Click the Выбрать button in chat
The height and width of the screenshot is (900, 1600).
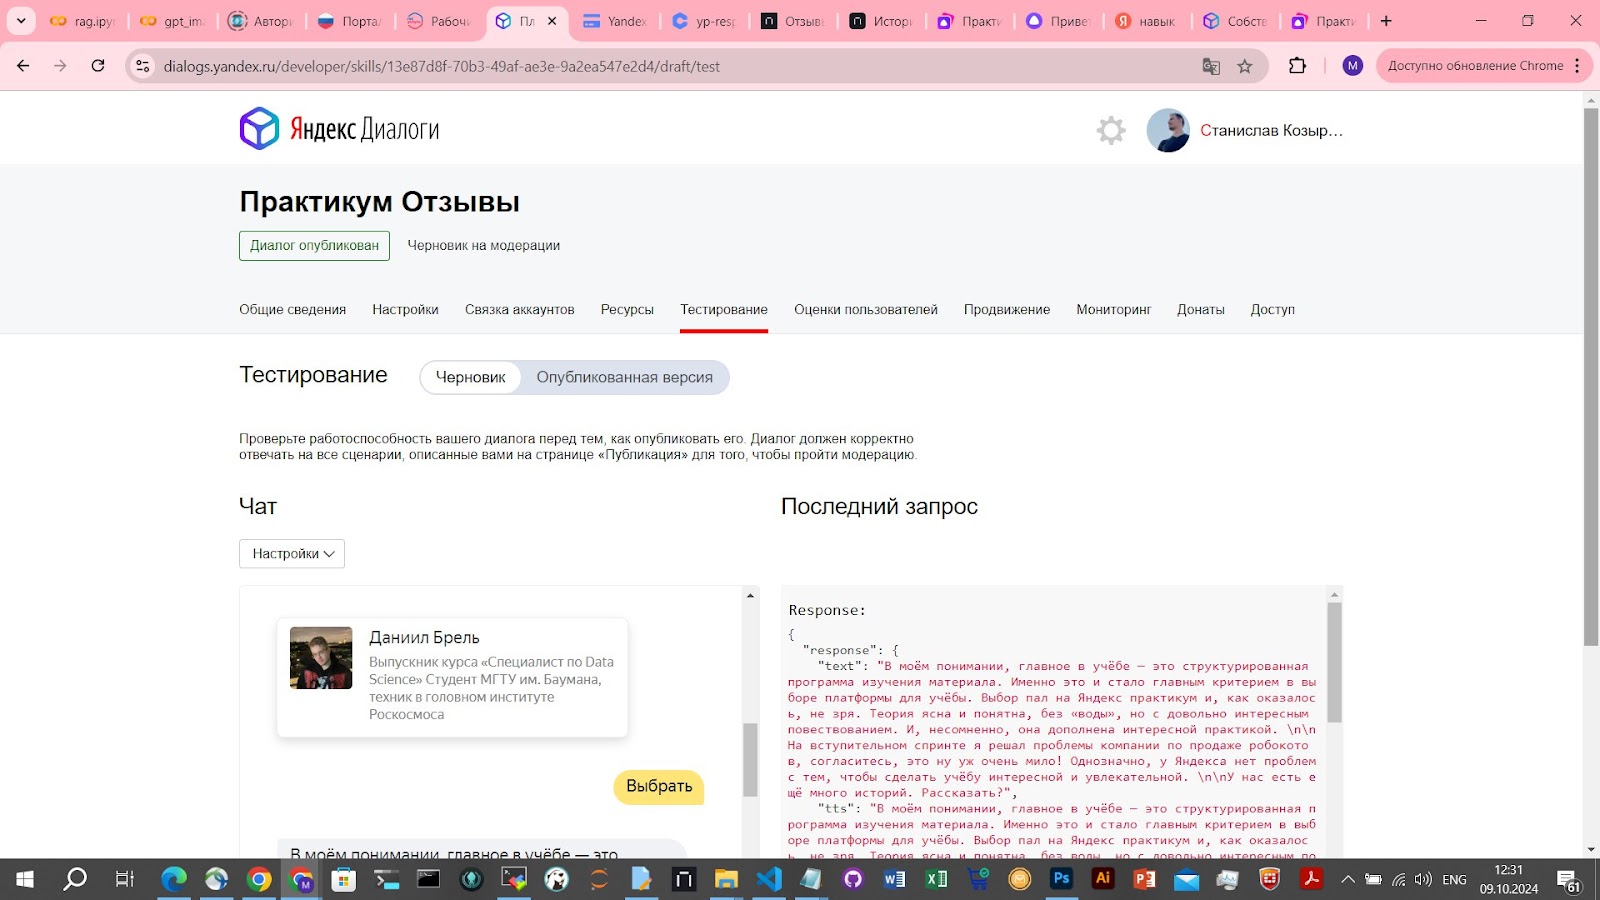(659, 787)
